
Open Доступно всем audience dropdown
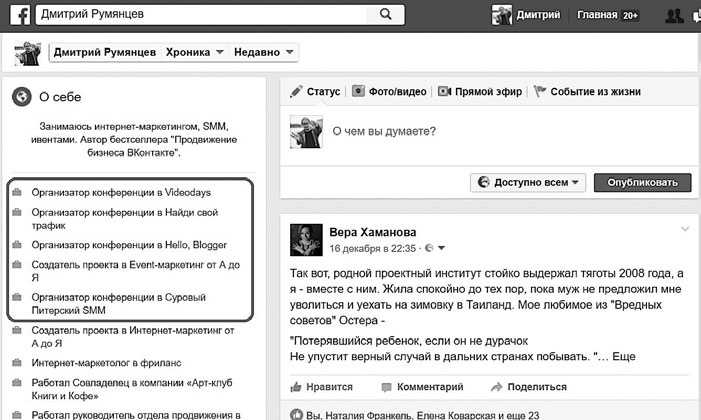coord(527,182)
